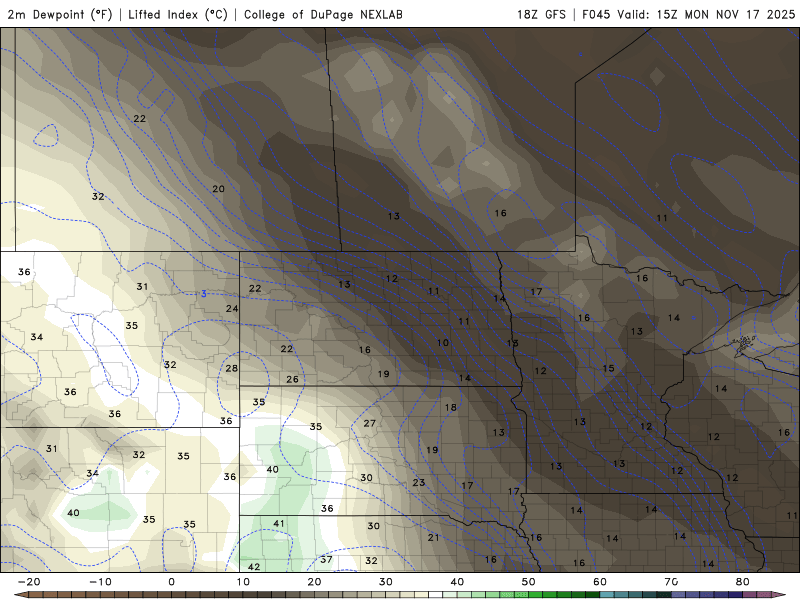Click the "0" label on the color scale
800x600 pixels.
tap(171, 582)
